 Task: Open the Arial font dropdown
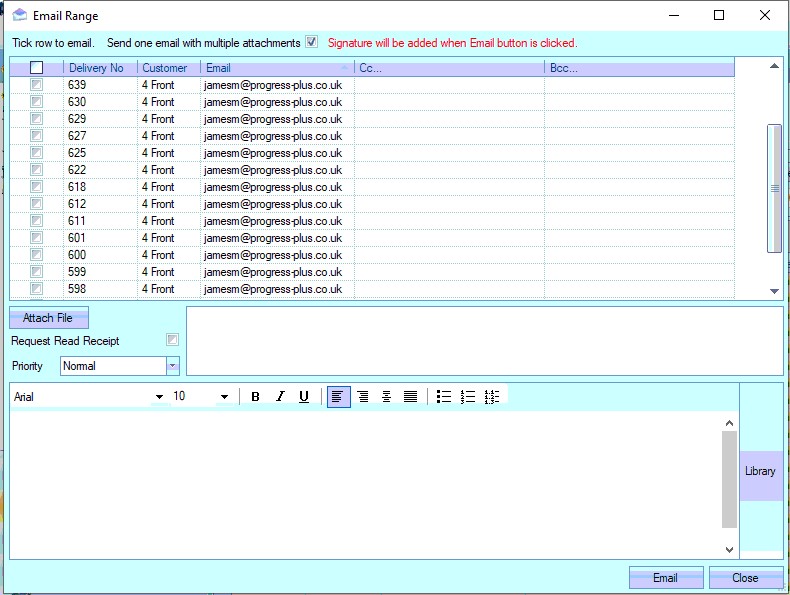click(159, 397)
